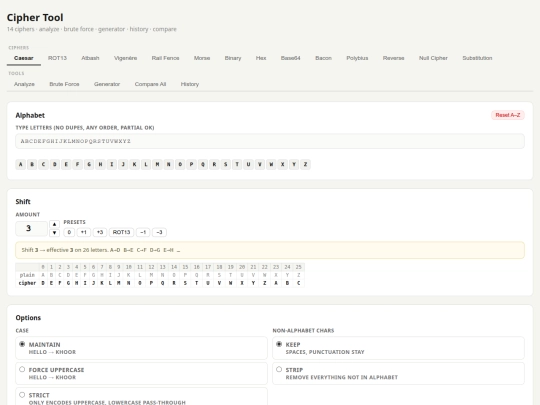Open the Brute Force tool

point(64,84)
